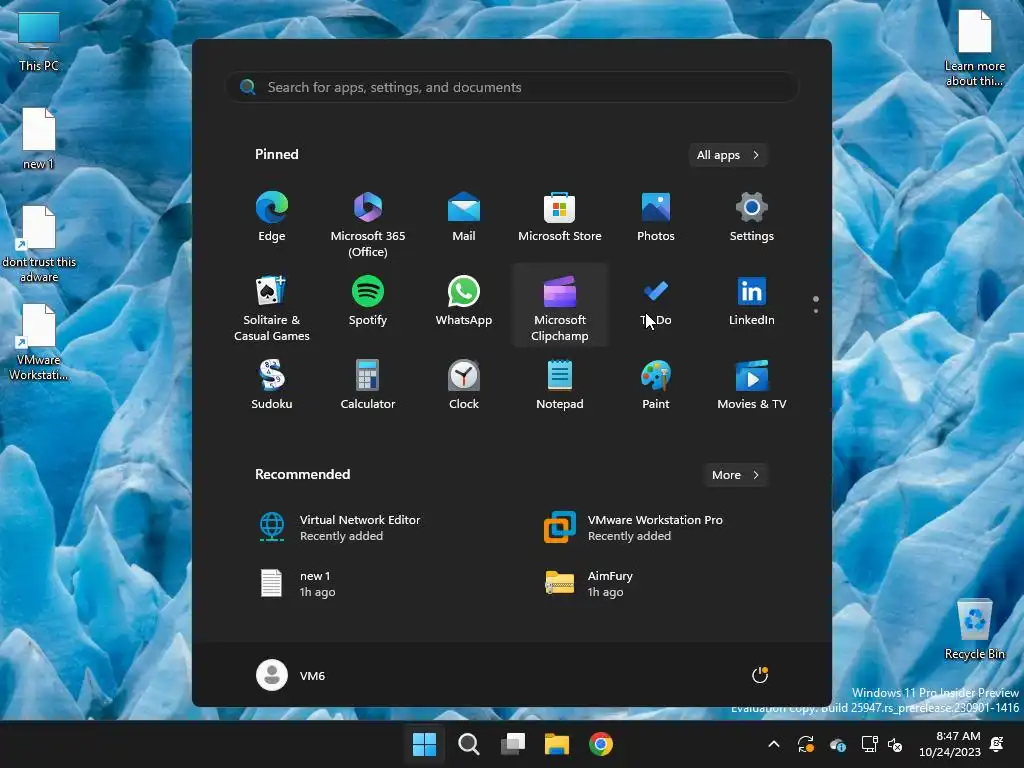The width and height of the screenshot is (1024, 768).
Task: Open the power options button
Action: coord(760,675)
